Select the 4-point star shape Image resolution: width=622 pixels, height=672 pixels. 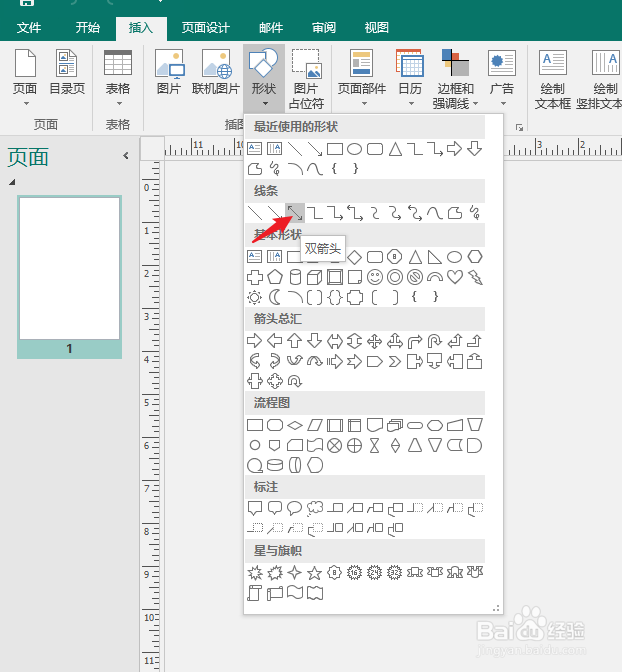point(295,573)
